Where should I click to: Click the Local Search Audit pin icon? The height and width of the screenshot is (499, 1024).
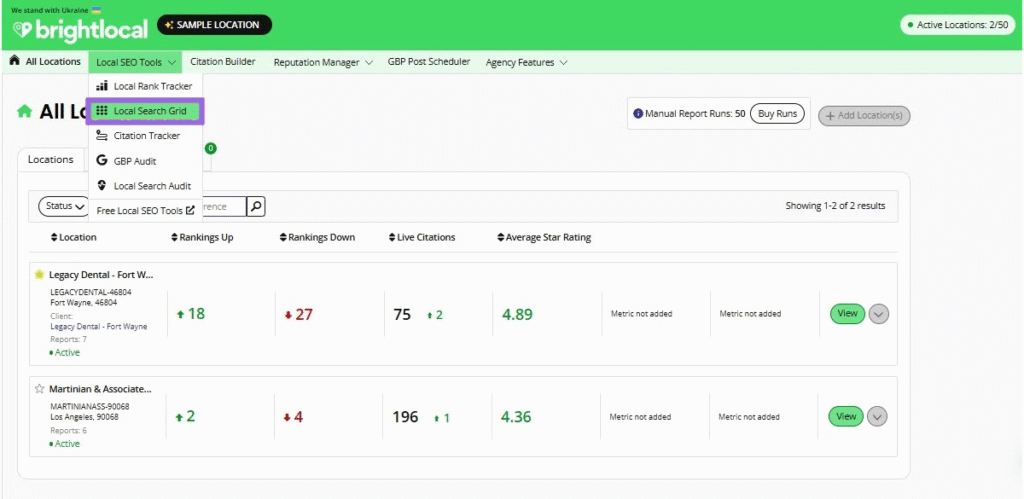click(x=101, y=185)
